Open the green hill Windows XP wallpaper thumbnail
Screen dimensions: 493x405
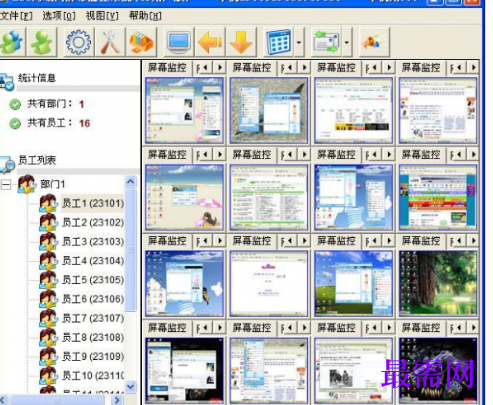353,283
